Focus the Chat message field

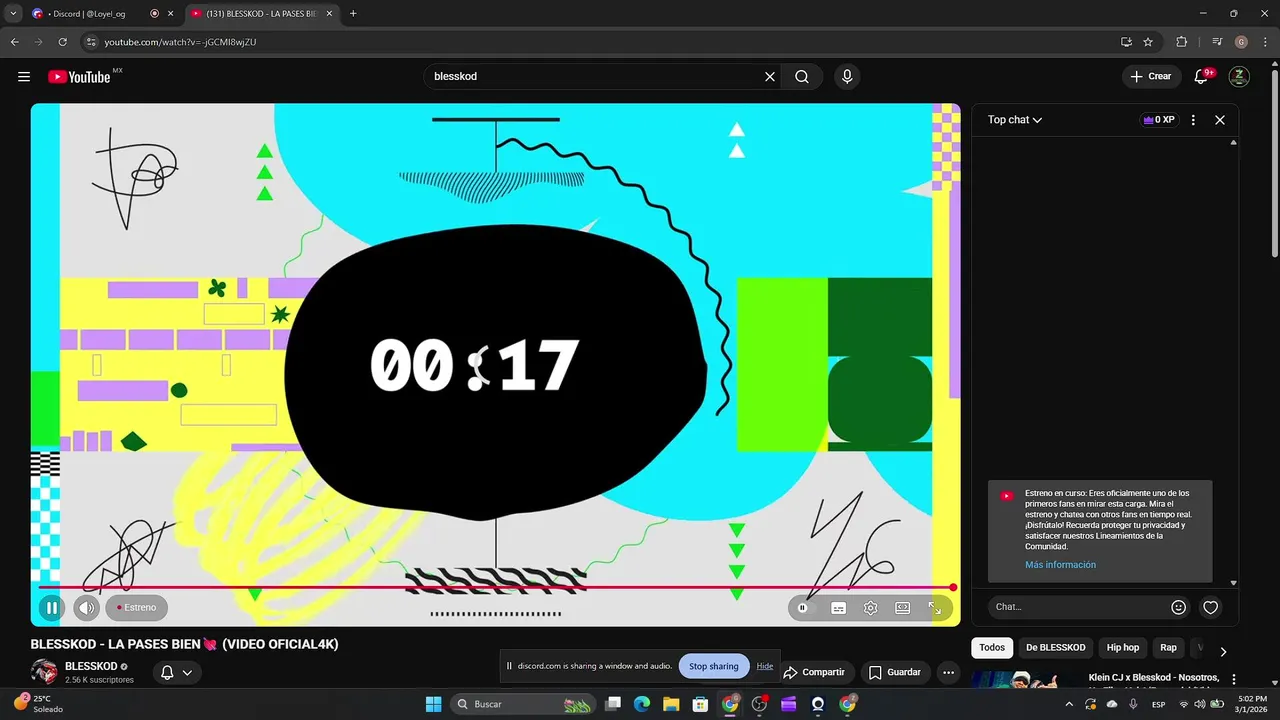pyautogui.click(x=1078, y=607)
